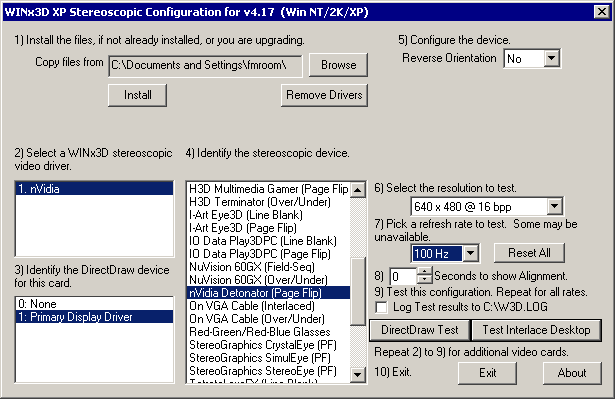Click the seconds alignment input field
The height and width of the screenshot is (399, 615).
coord(404,276)
